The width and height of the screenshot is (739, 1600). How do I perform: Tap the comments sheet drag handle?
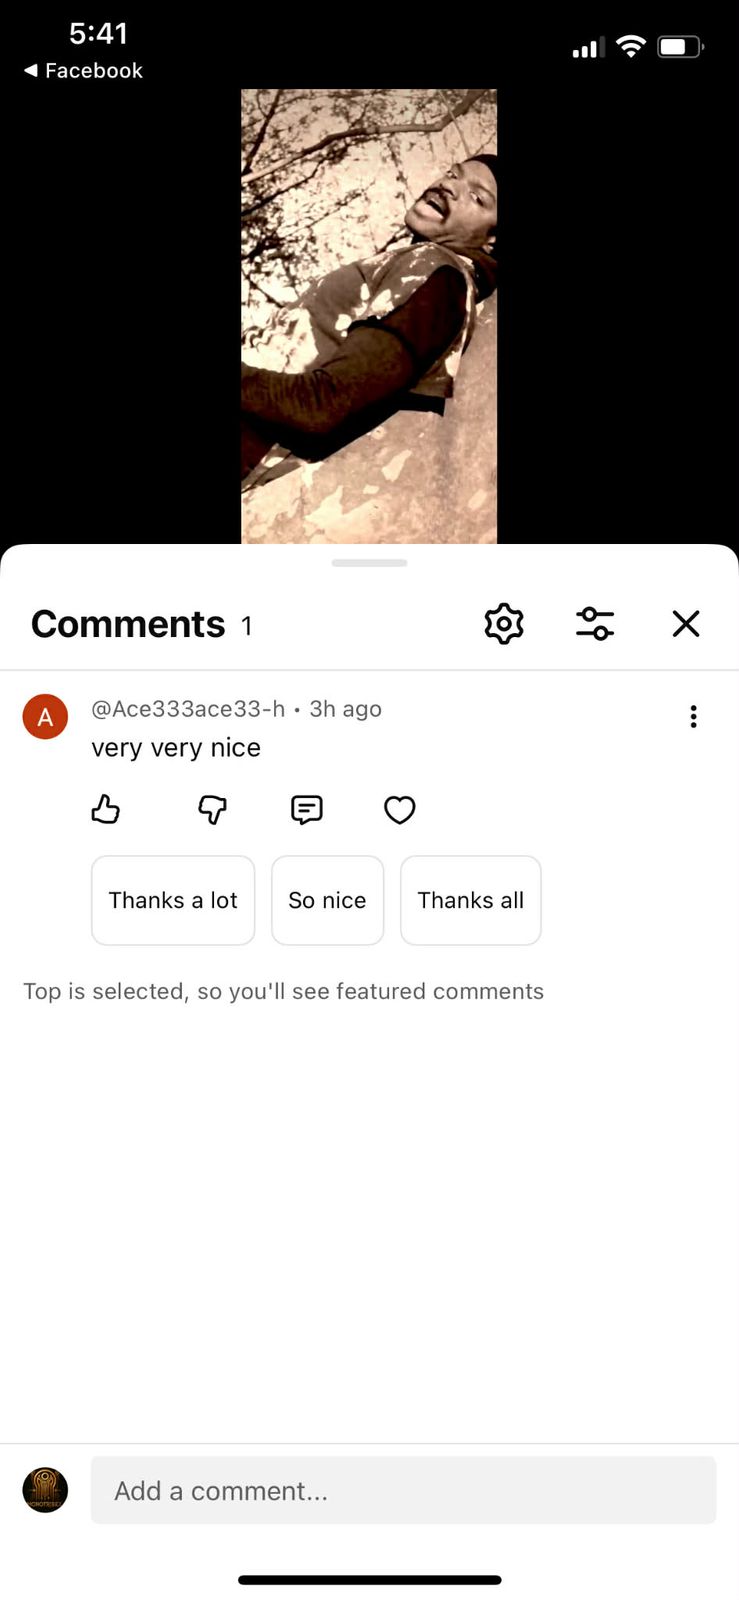369,563
